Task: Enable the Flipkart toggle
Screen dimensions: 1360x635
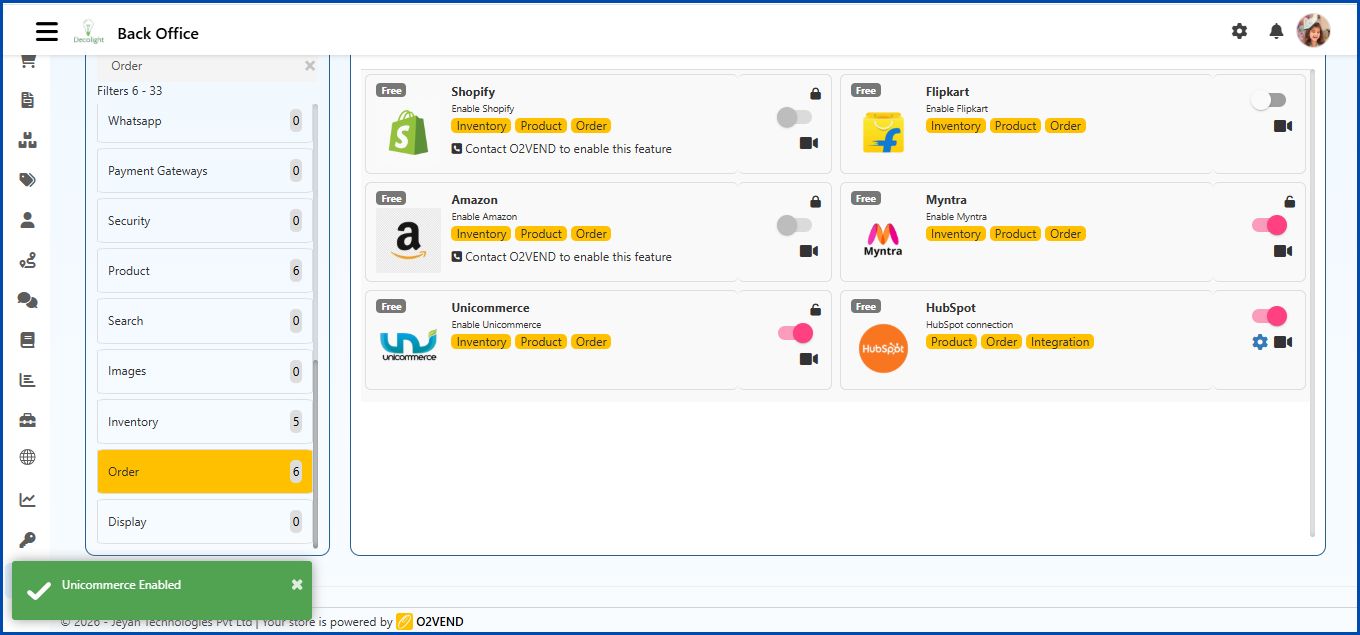Action: point(1269,99)
